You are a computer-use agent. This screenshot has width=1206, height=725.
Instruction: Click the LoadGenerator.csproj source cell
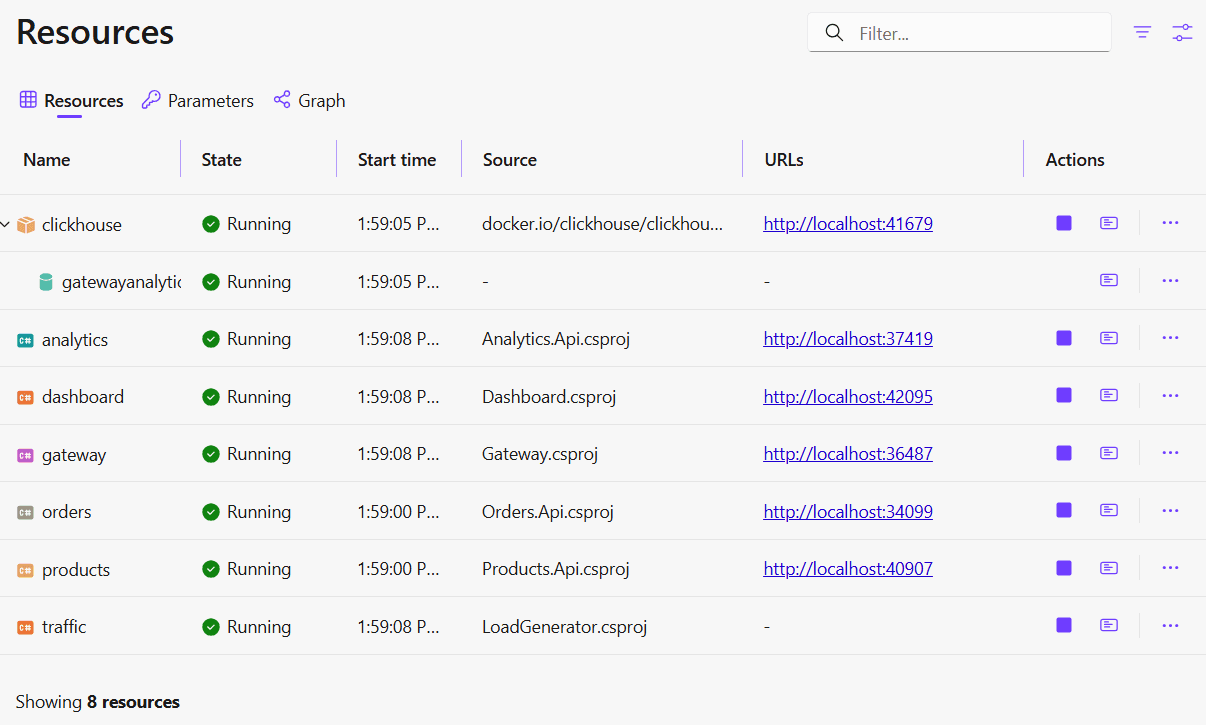(565, 627)
